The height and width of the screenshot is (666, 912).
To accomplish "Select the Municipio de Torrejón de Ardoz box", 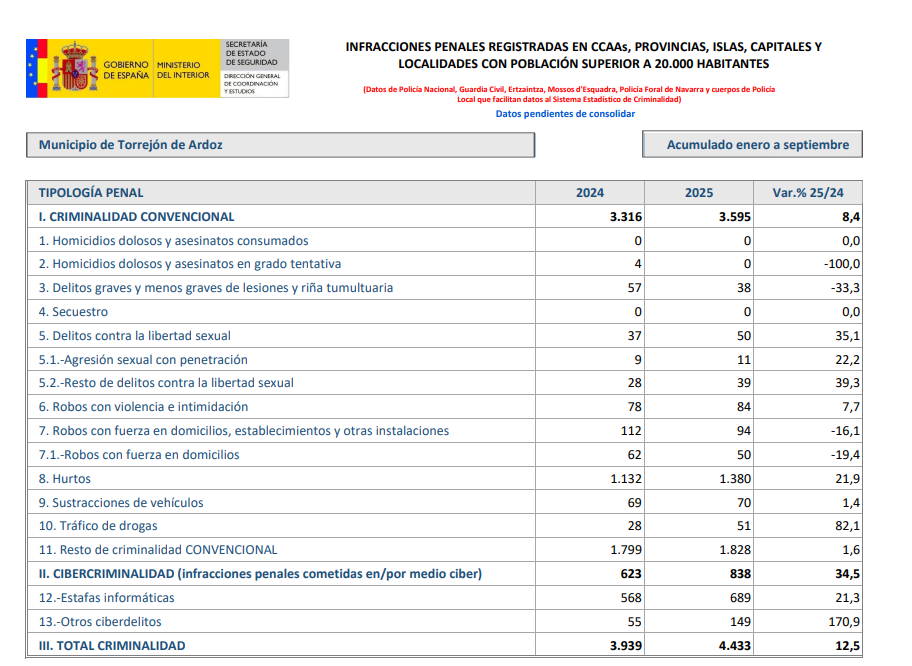I will click(280, 145).
